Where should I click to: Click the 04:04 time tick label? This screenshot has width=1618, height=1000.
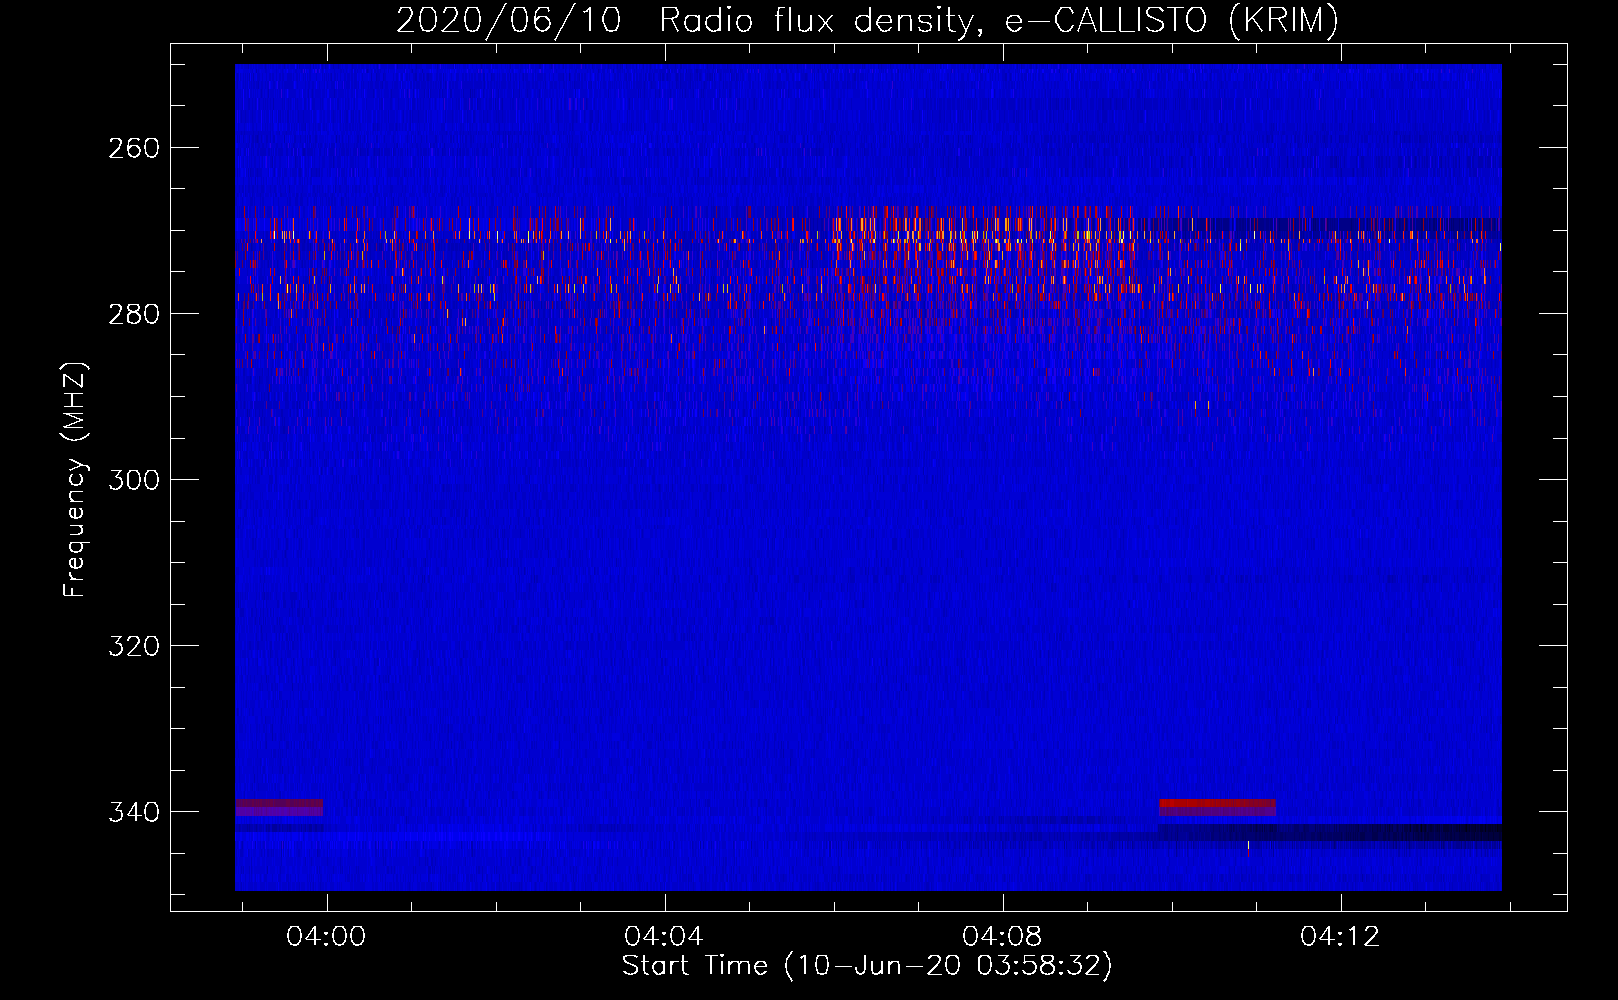664,937
